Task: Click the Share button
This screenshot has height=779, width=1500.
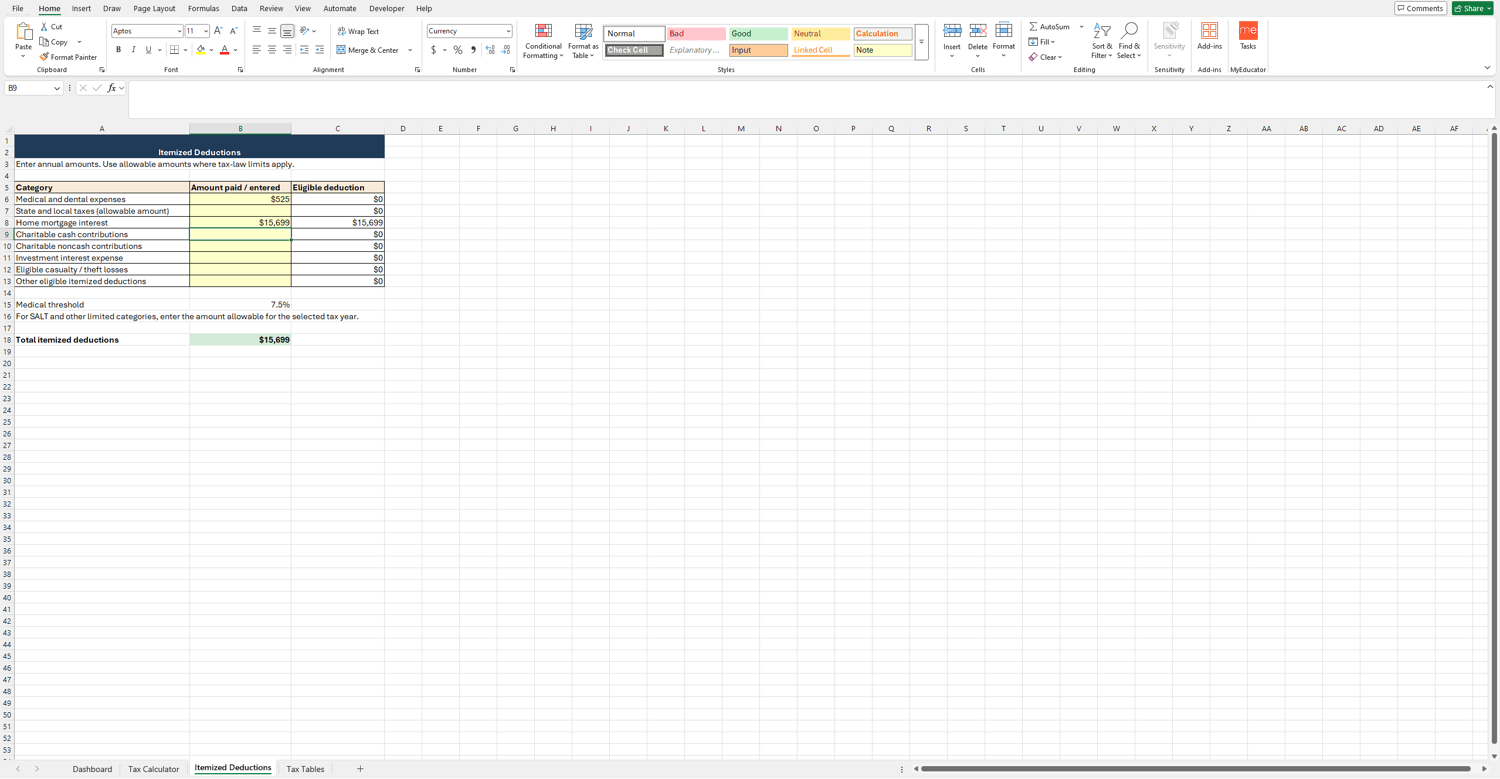Action: pyautogui.click(x=1473, y=8)
